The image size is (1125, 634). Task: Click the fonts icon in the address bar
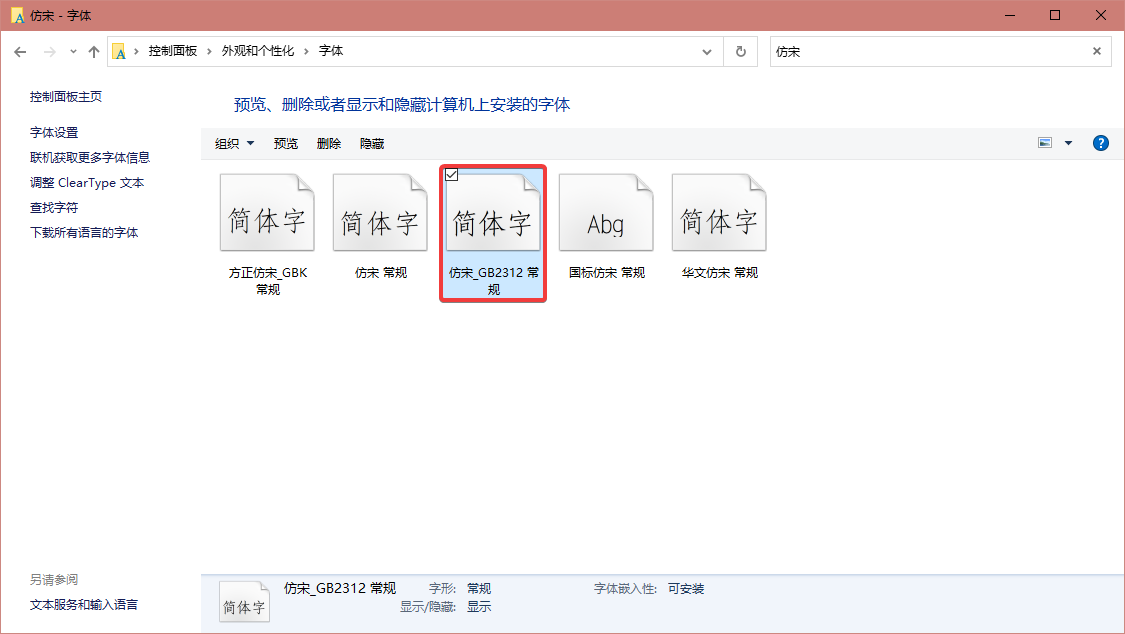(x=120, y=50)
